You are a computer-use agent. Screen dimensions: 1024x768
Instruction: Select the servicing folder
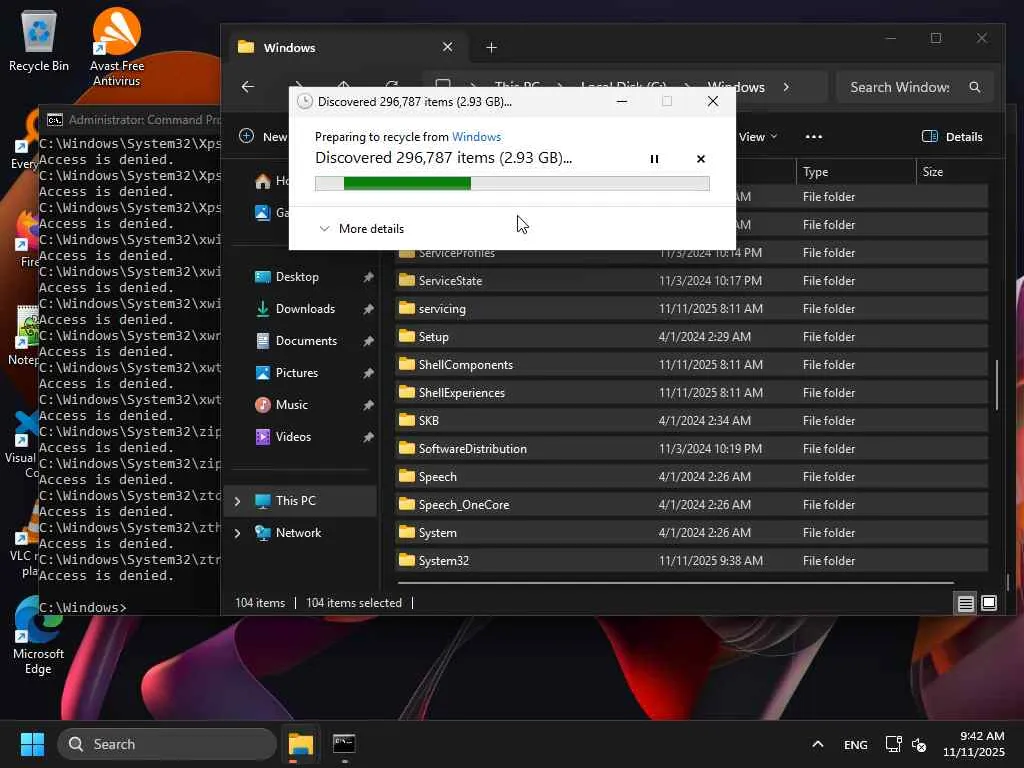[691, 309]
